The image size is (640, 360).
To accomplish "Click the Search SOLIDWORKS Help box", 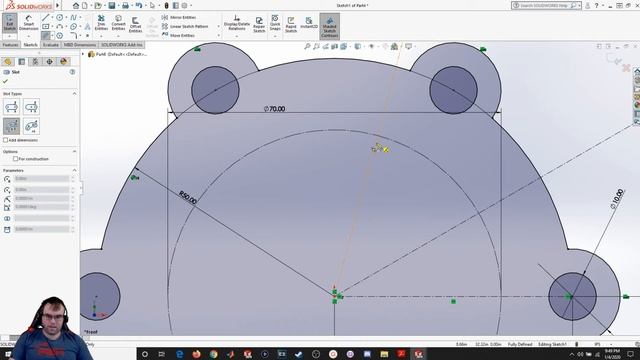I will (544, 6).
